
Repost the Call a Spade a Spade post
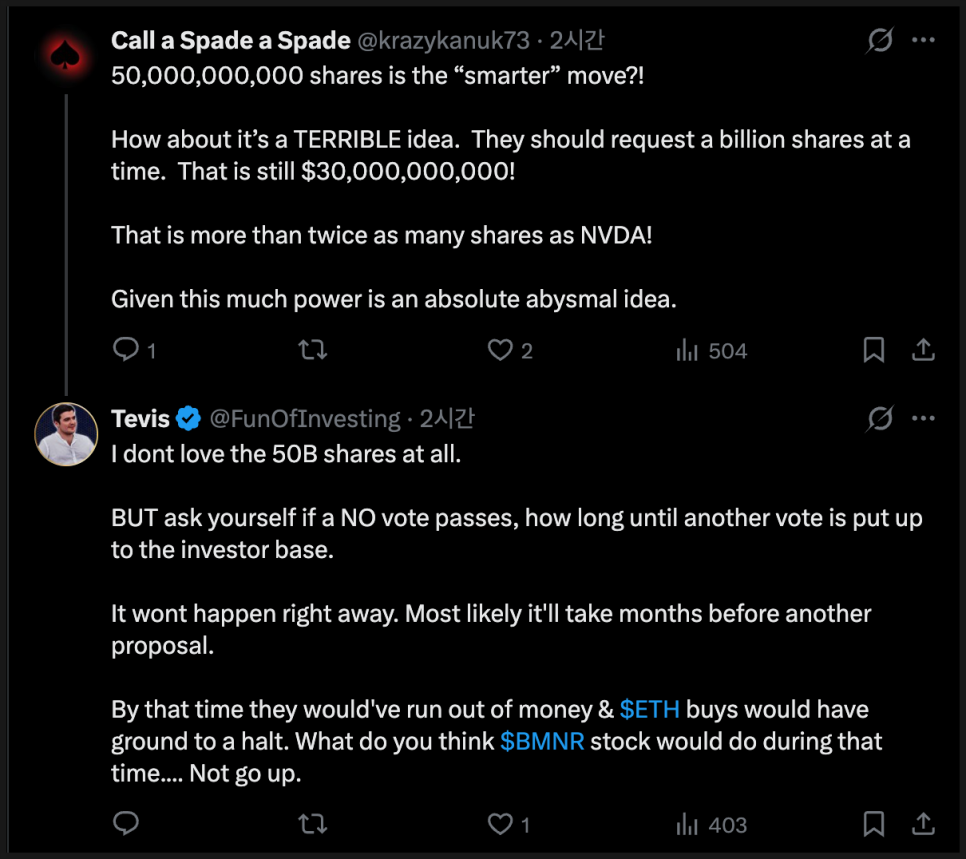pos(313,350)
